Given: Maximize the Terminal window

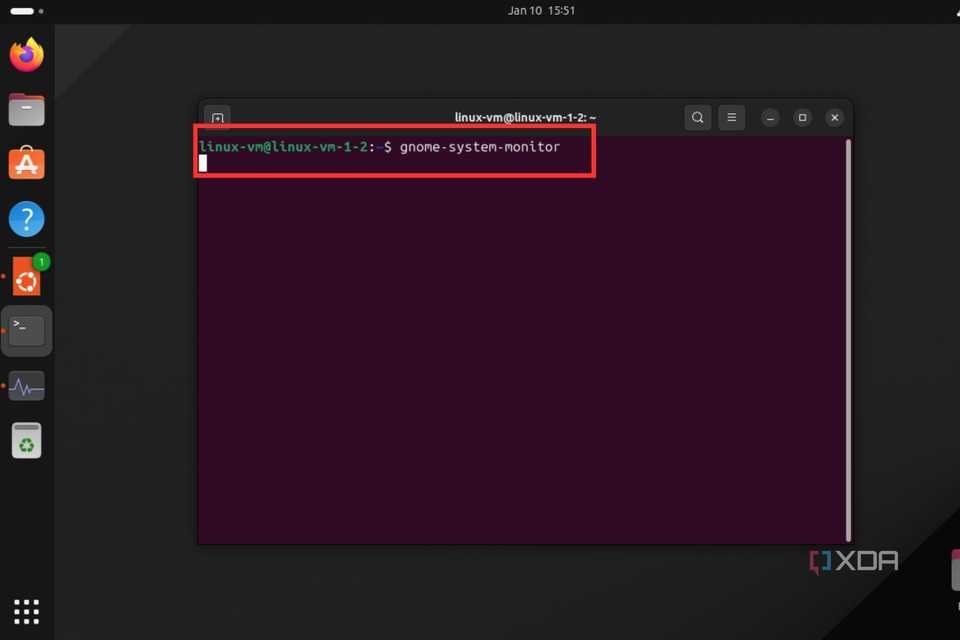Looking at the screenshot, I should [802, 117].
